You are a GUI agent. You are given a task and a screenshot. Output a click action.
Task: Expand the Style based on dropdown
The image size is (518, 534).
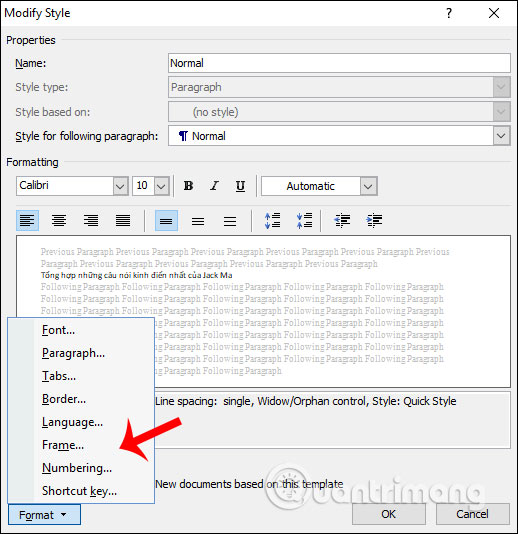click(x=501, y=112)
